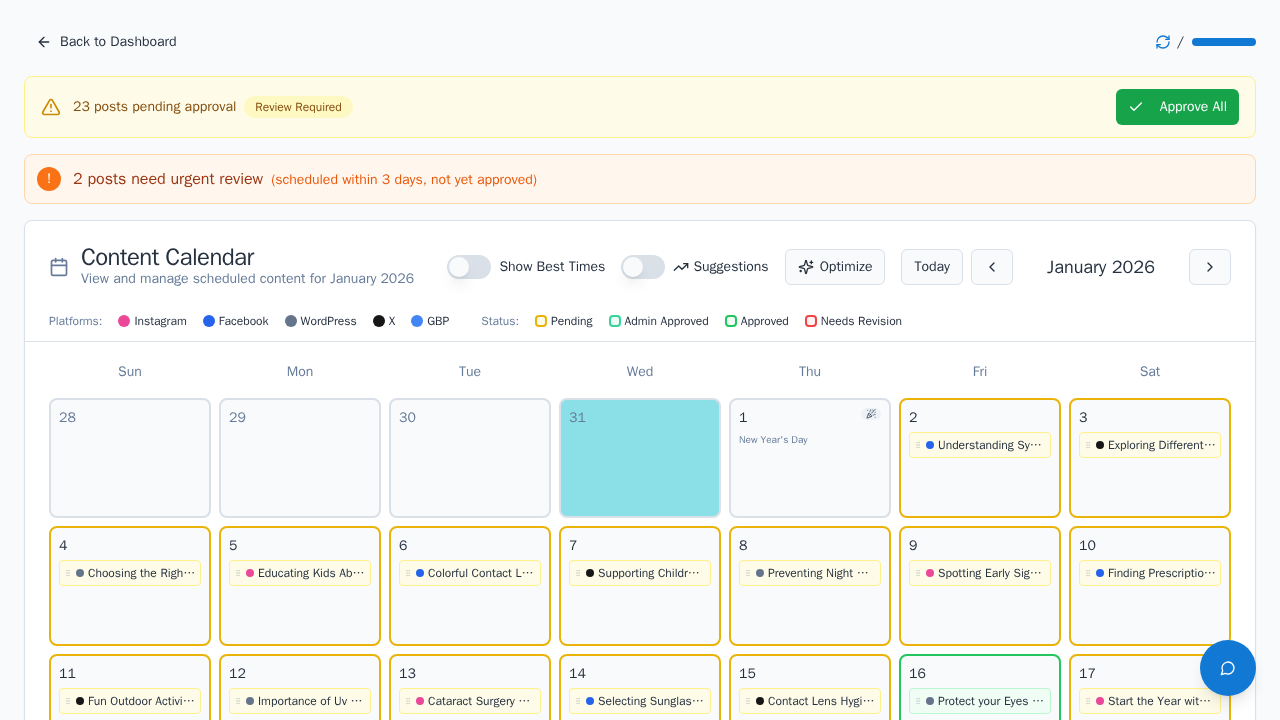Image resolution: width=1280 pixels, height=720 pixels.
Task: Go back a month with the left chevron
Action: point(991,267)
